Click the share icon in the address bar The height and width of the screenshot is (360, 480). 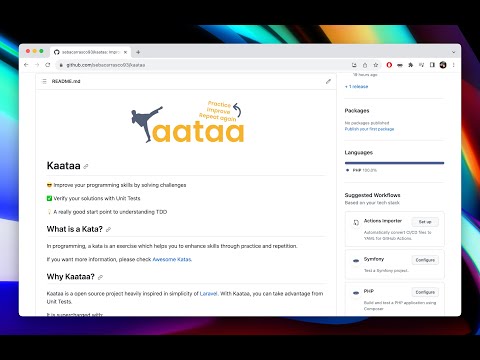(365, 65)
